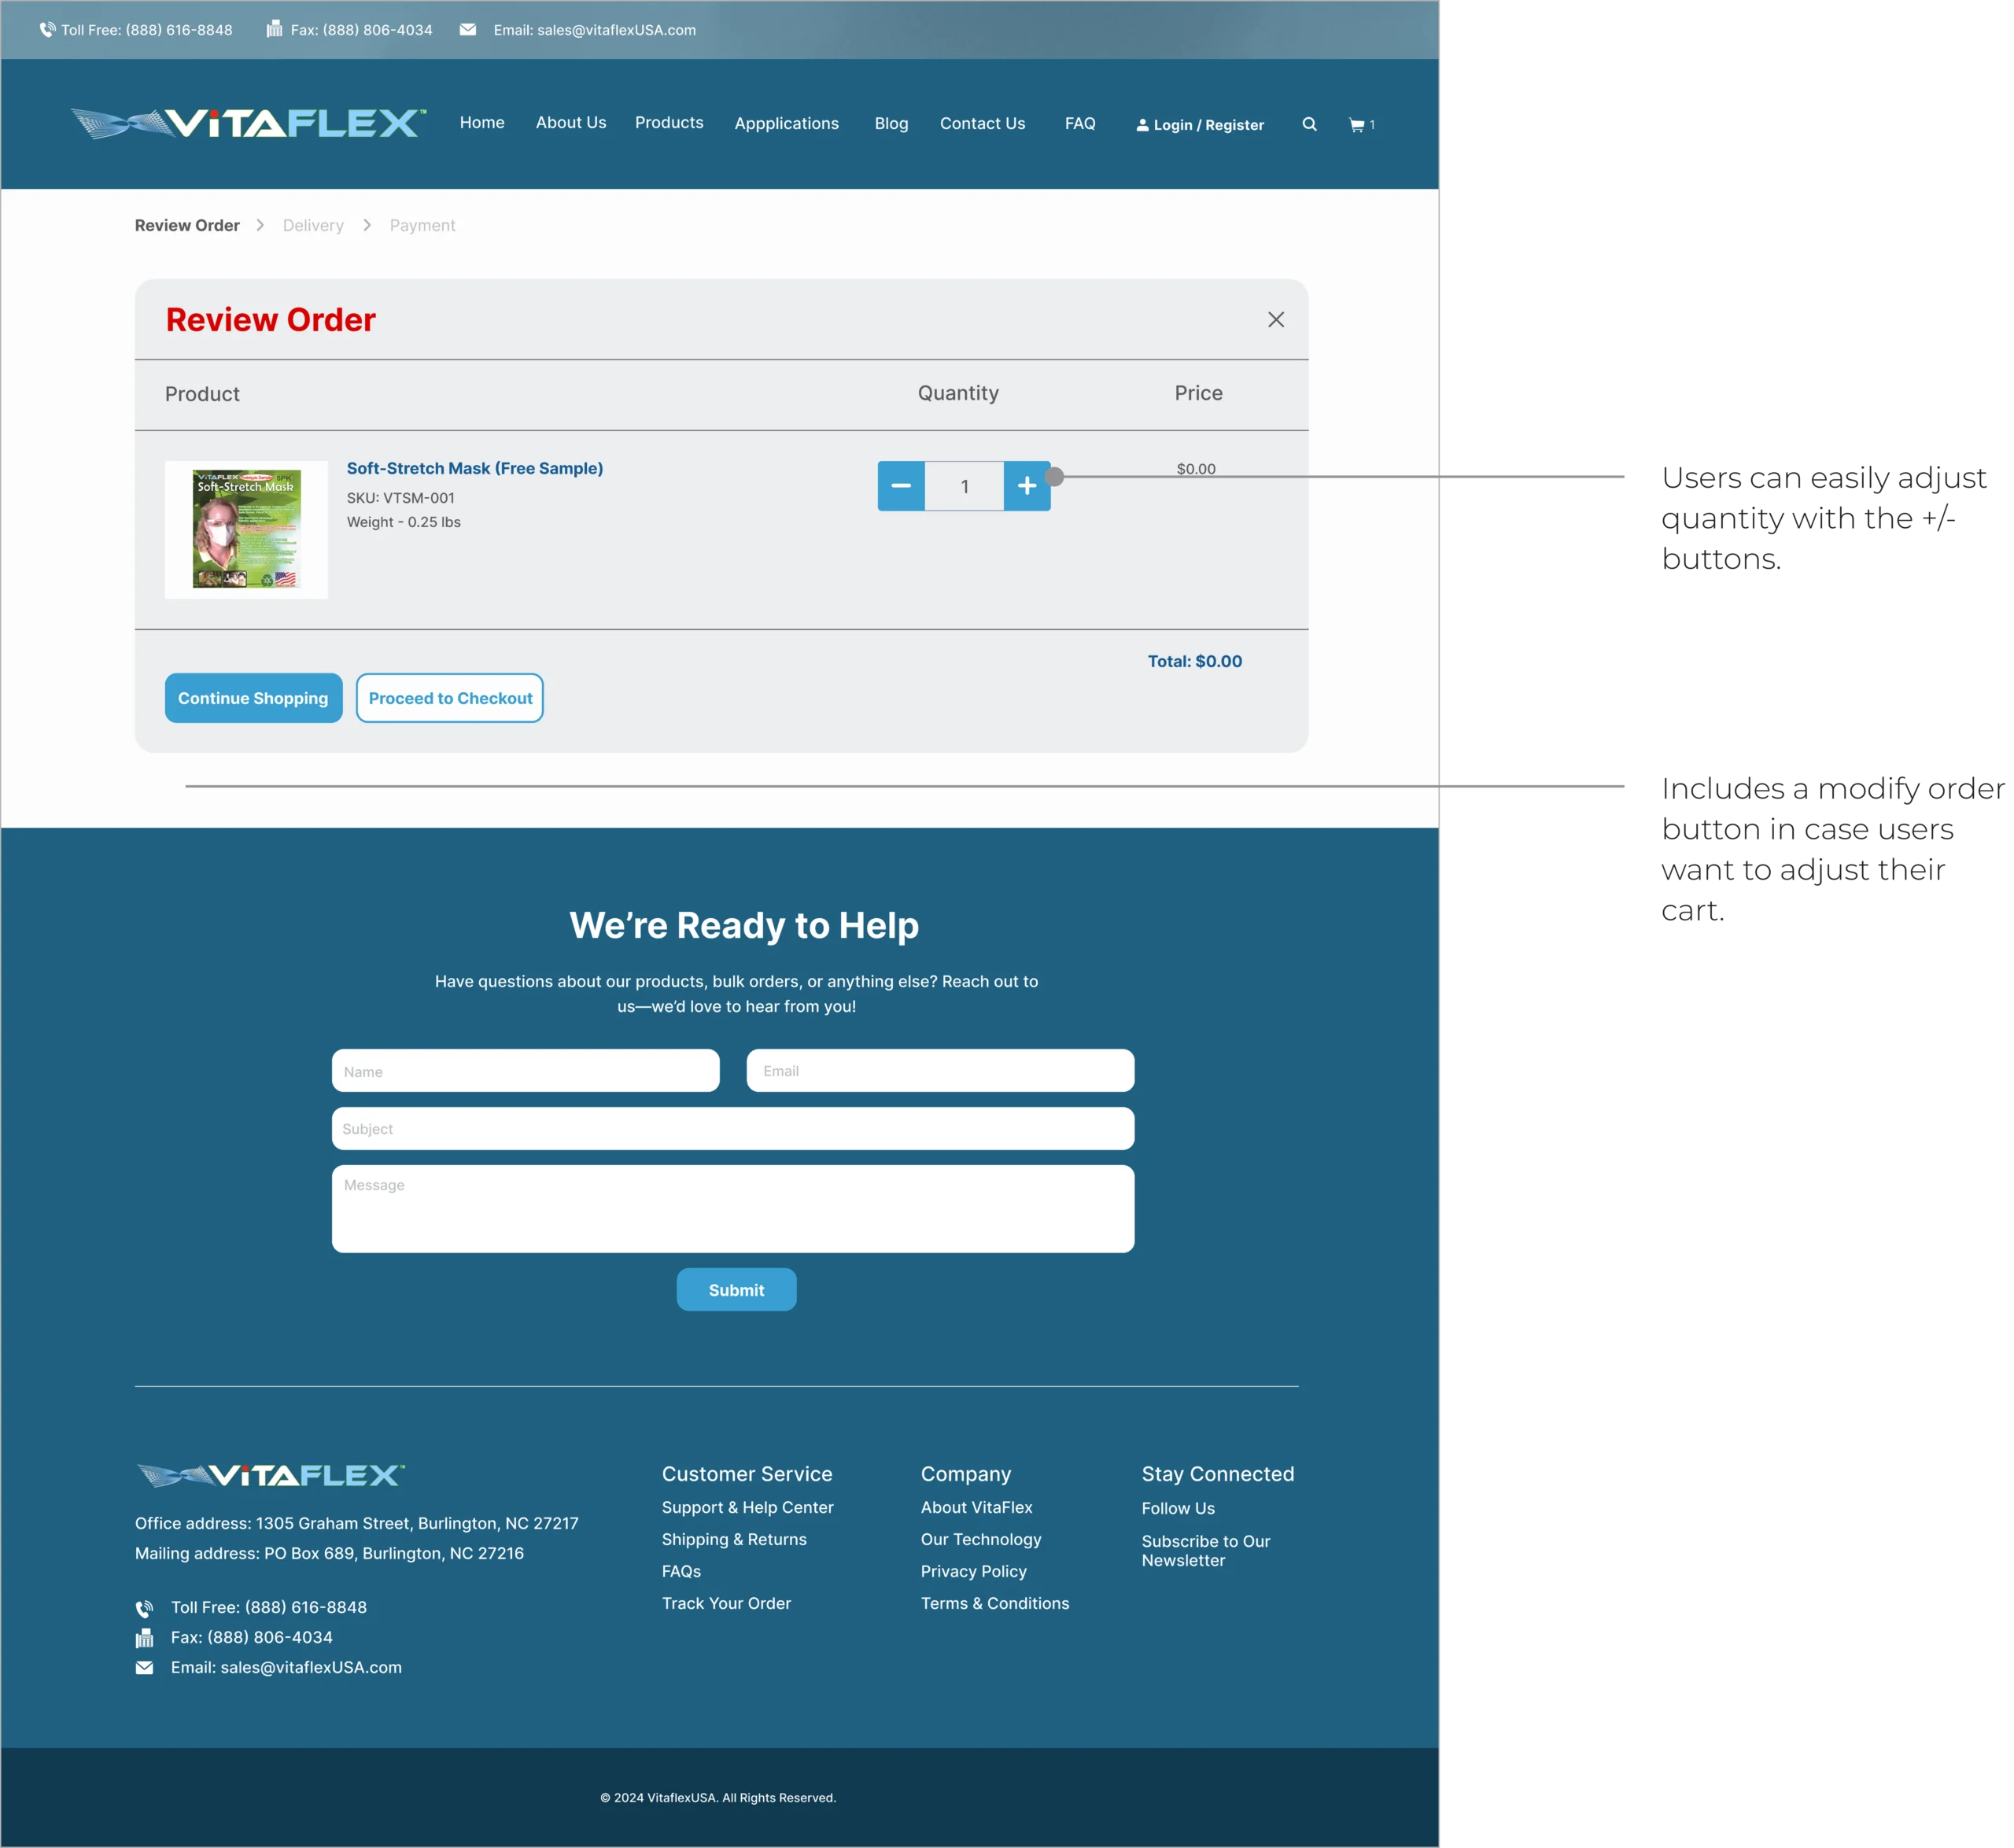Click the email envelope icon in top bar
Screen dimensions: 2014x1848
click(x=468, y=30)
